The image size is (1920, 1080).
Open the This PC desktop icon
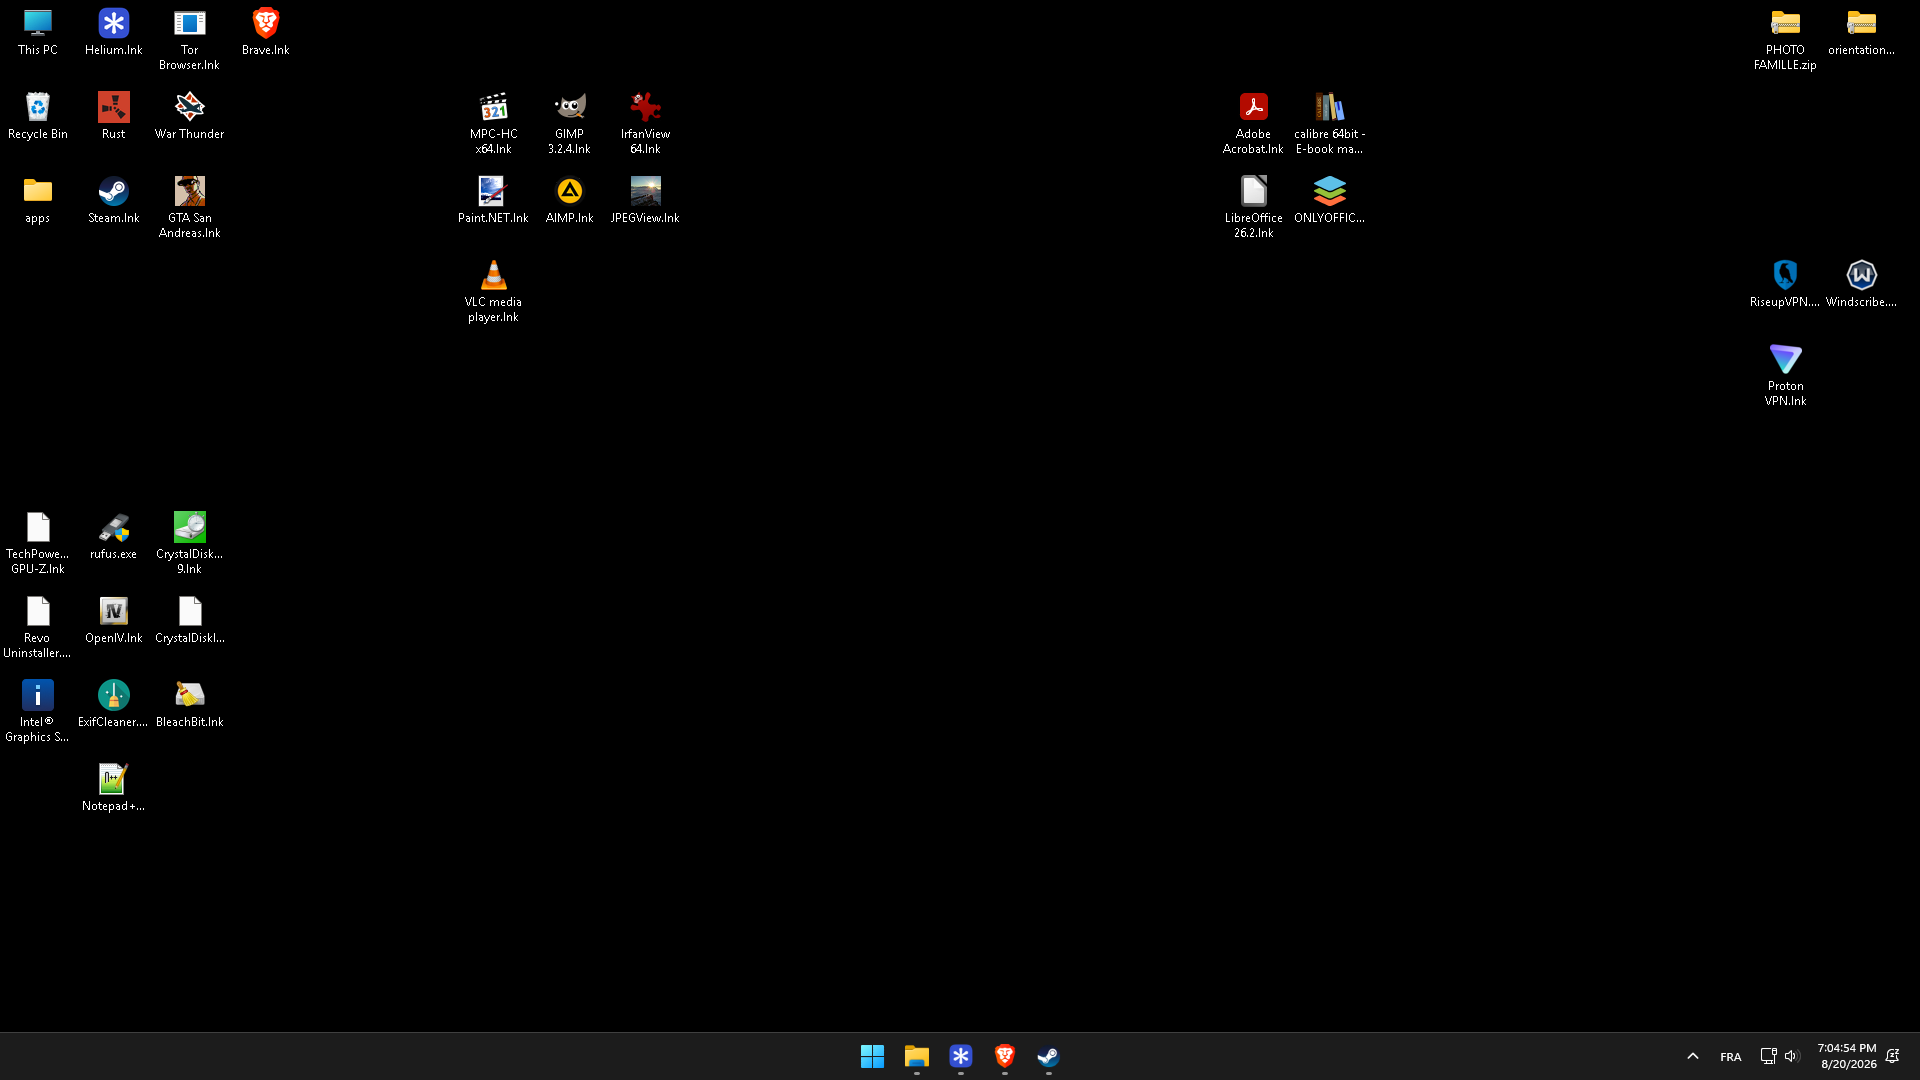point(38,32)
